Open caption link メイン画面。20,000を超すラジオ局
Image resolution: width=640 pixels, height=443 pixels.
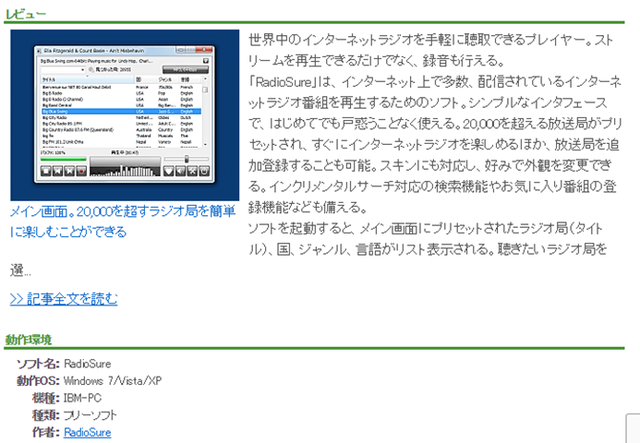coord(122,222)
